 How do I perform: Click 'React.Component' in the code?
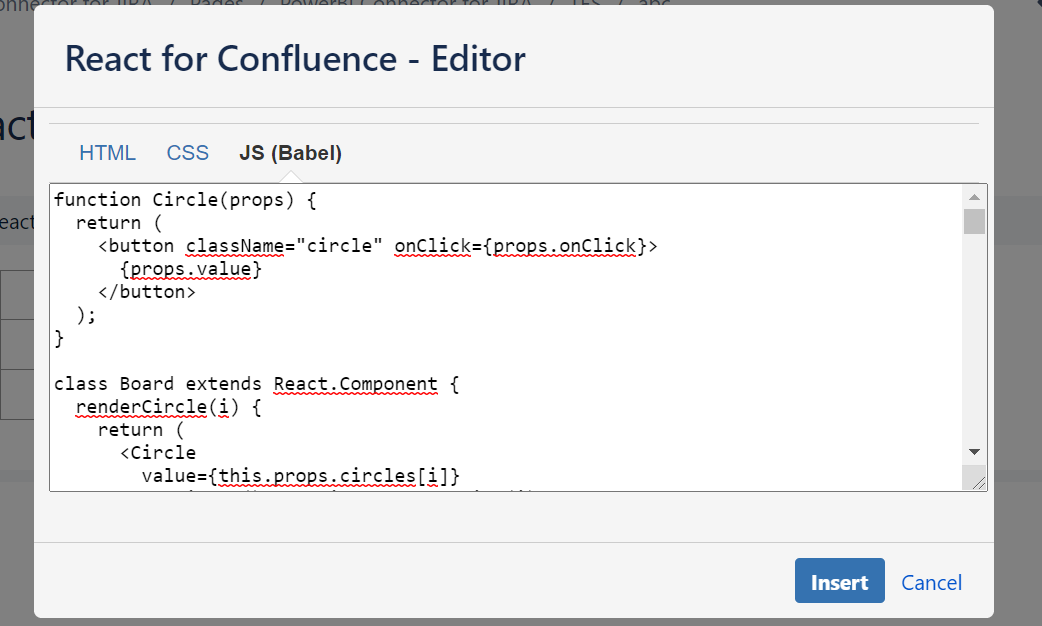click(356, 384)
